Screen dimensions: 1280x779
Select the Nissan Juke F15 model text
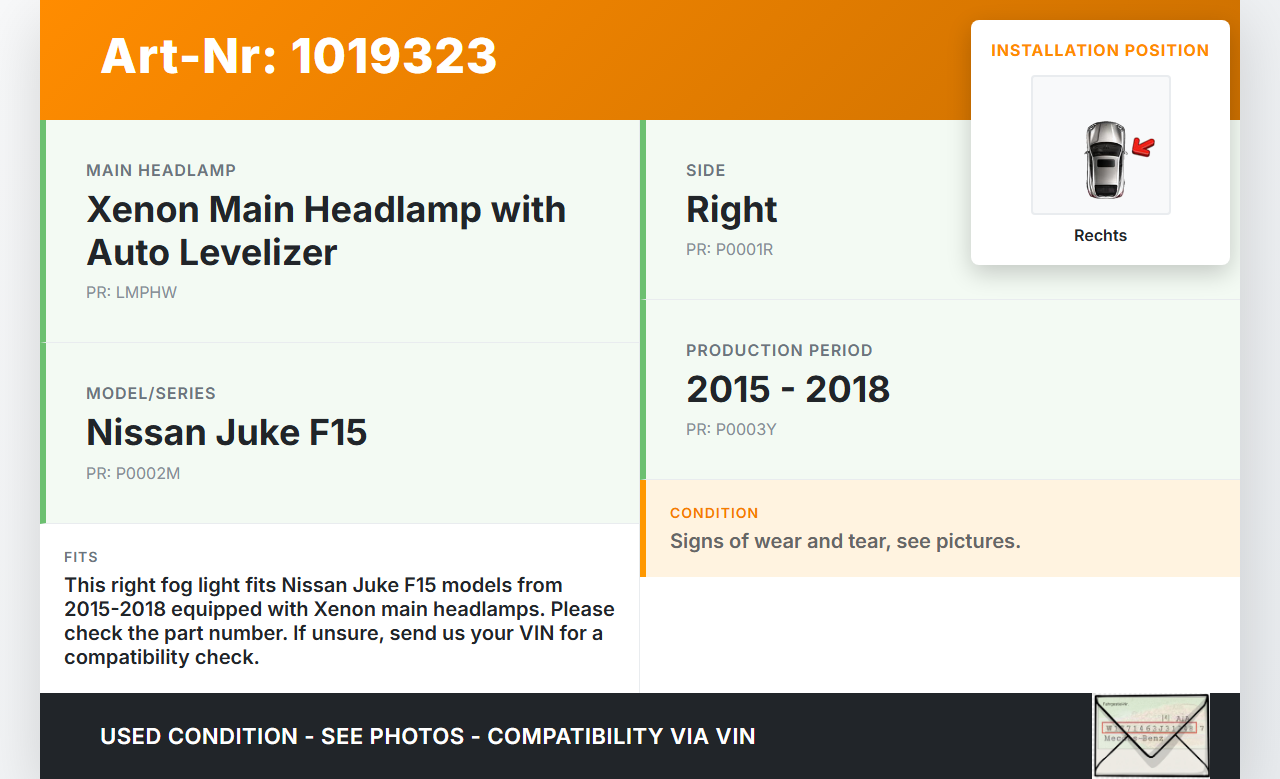(x=227, y=432)
